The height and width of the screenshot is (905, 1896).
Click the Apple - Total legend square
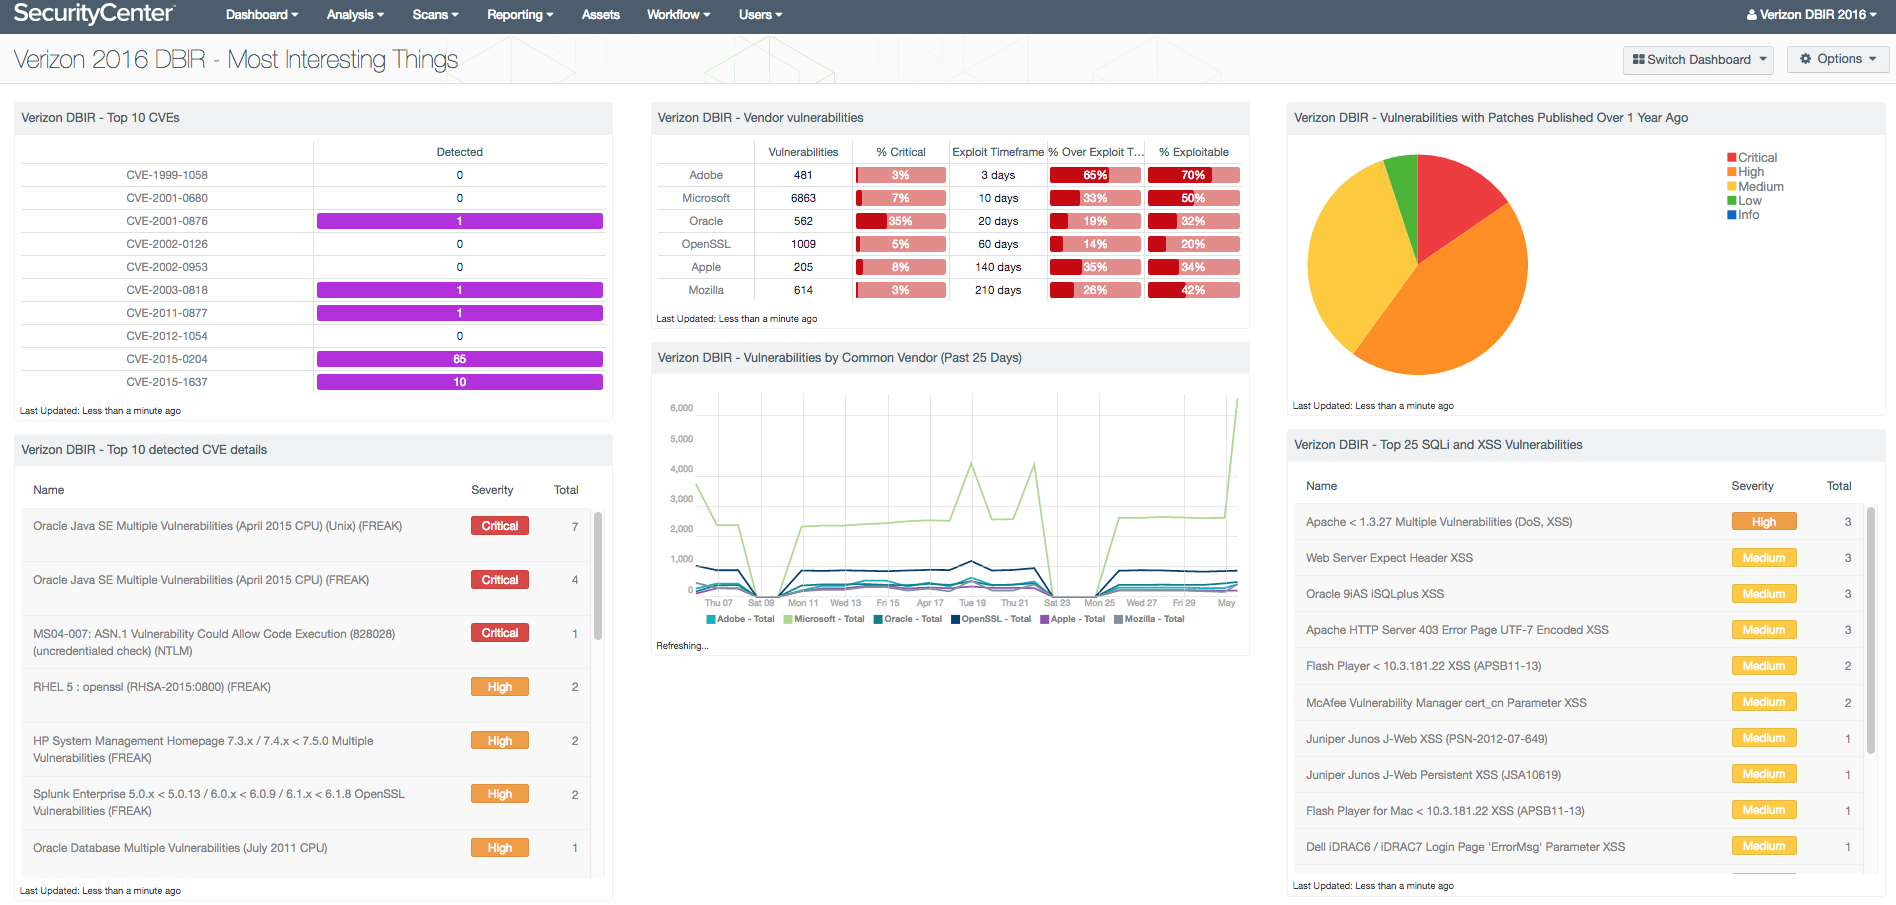click(1044, 620)
